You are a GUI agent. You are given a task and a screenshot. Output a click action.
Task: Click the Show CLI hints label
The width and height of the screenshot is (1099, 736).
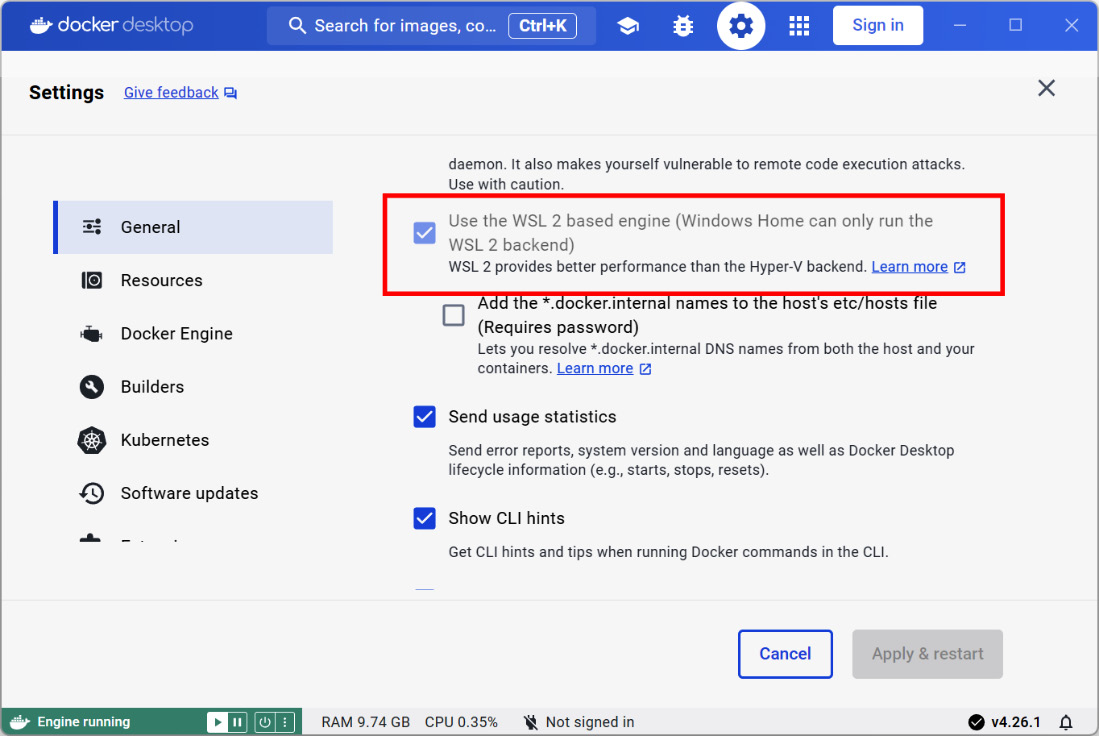(507, 519)
